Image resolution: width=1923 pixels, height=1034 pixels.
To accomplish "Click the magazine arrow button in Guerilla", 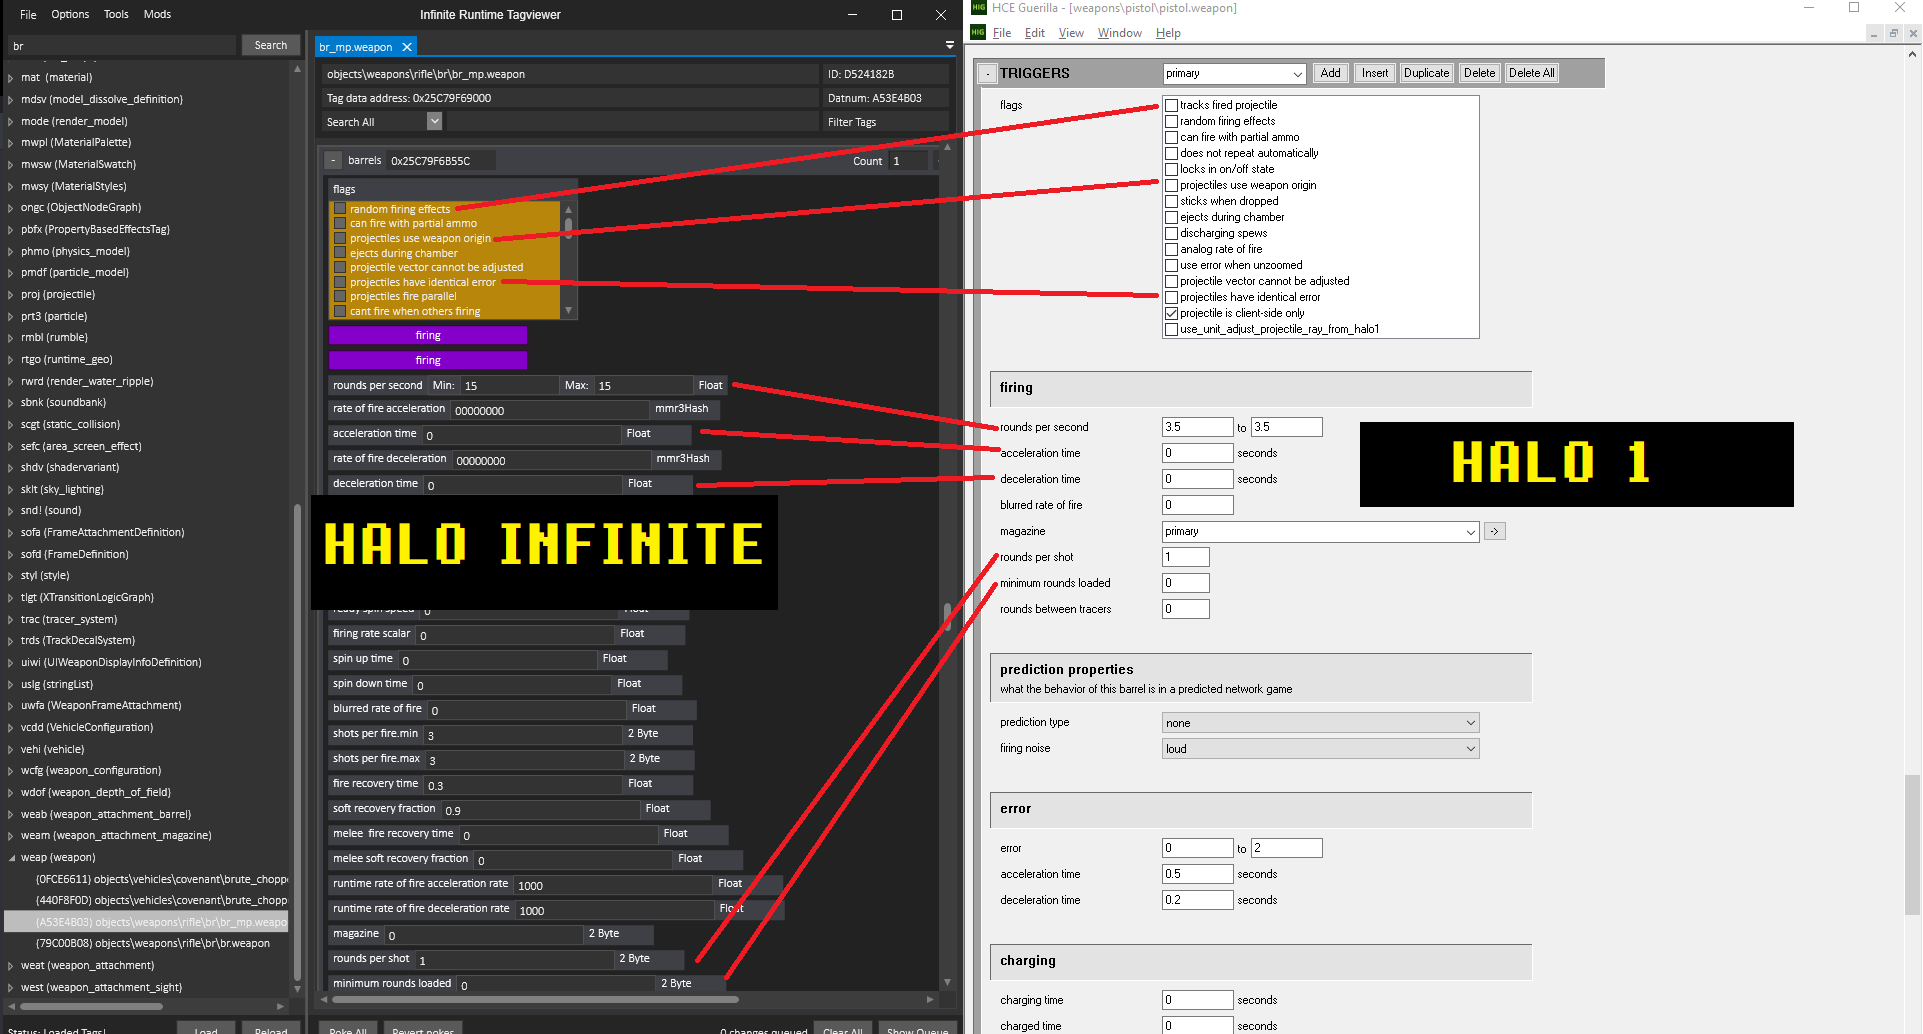I will coord(1494,532).
